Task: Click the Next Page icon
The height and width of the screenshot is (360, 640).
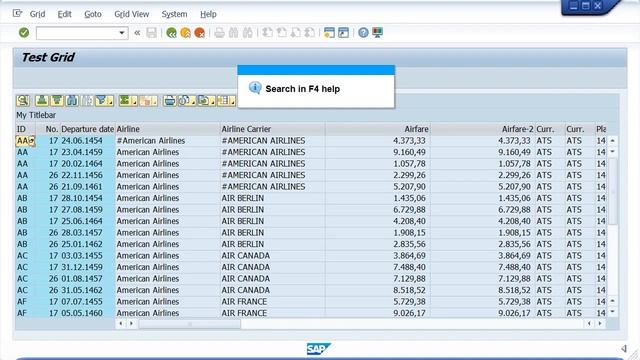Action: click(x=296, y=33)
